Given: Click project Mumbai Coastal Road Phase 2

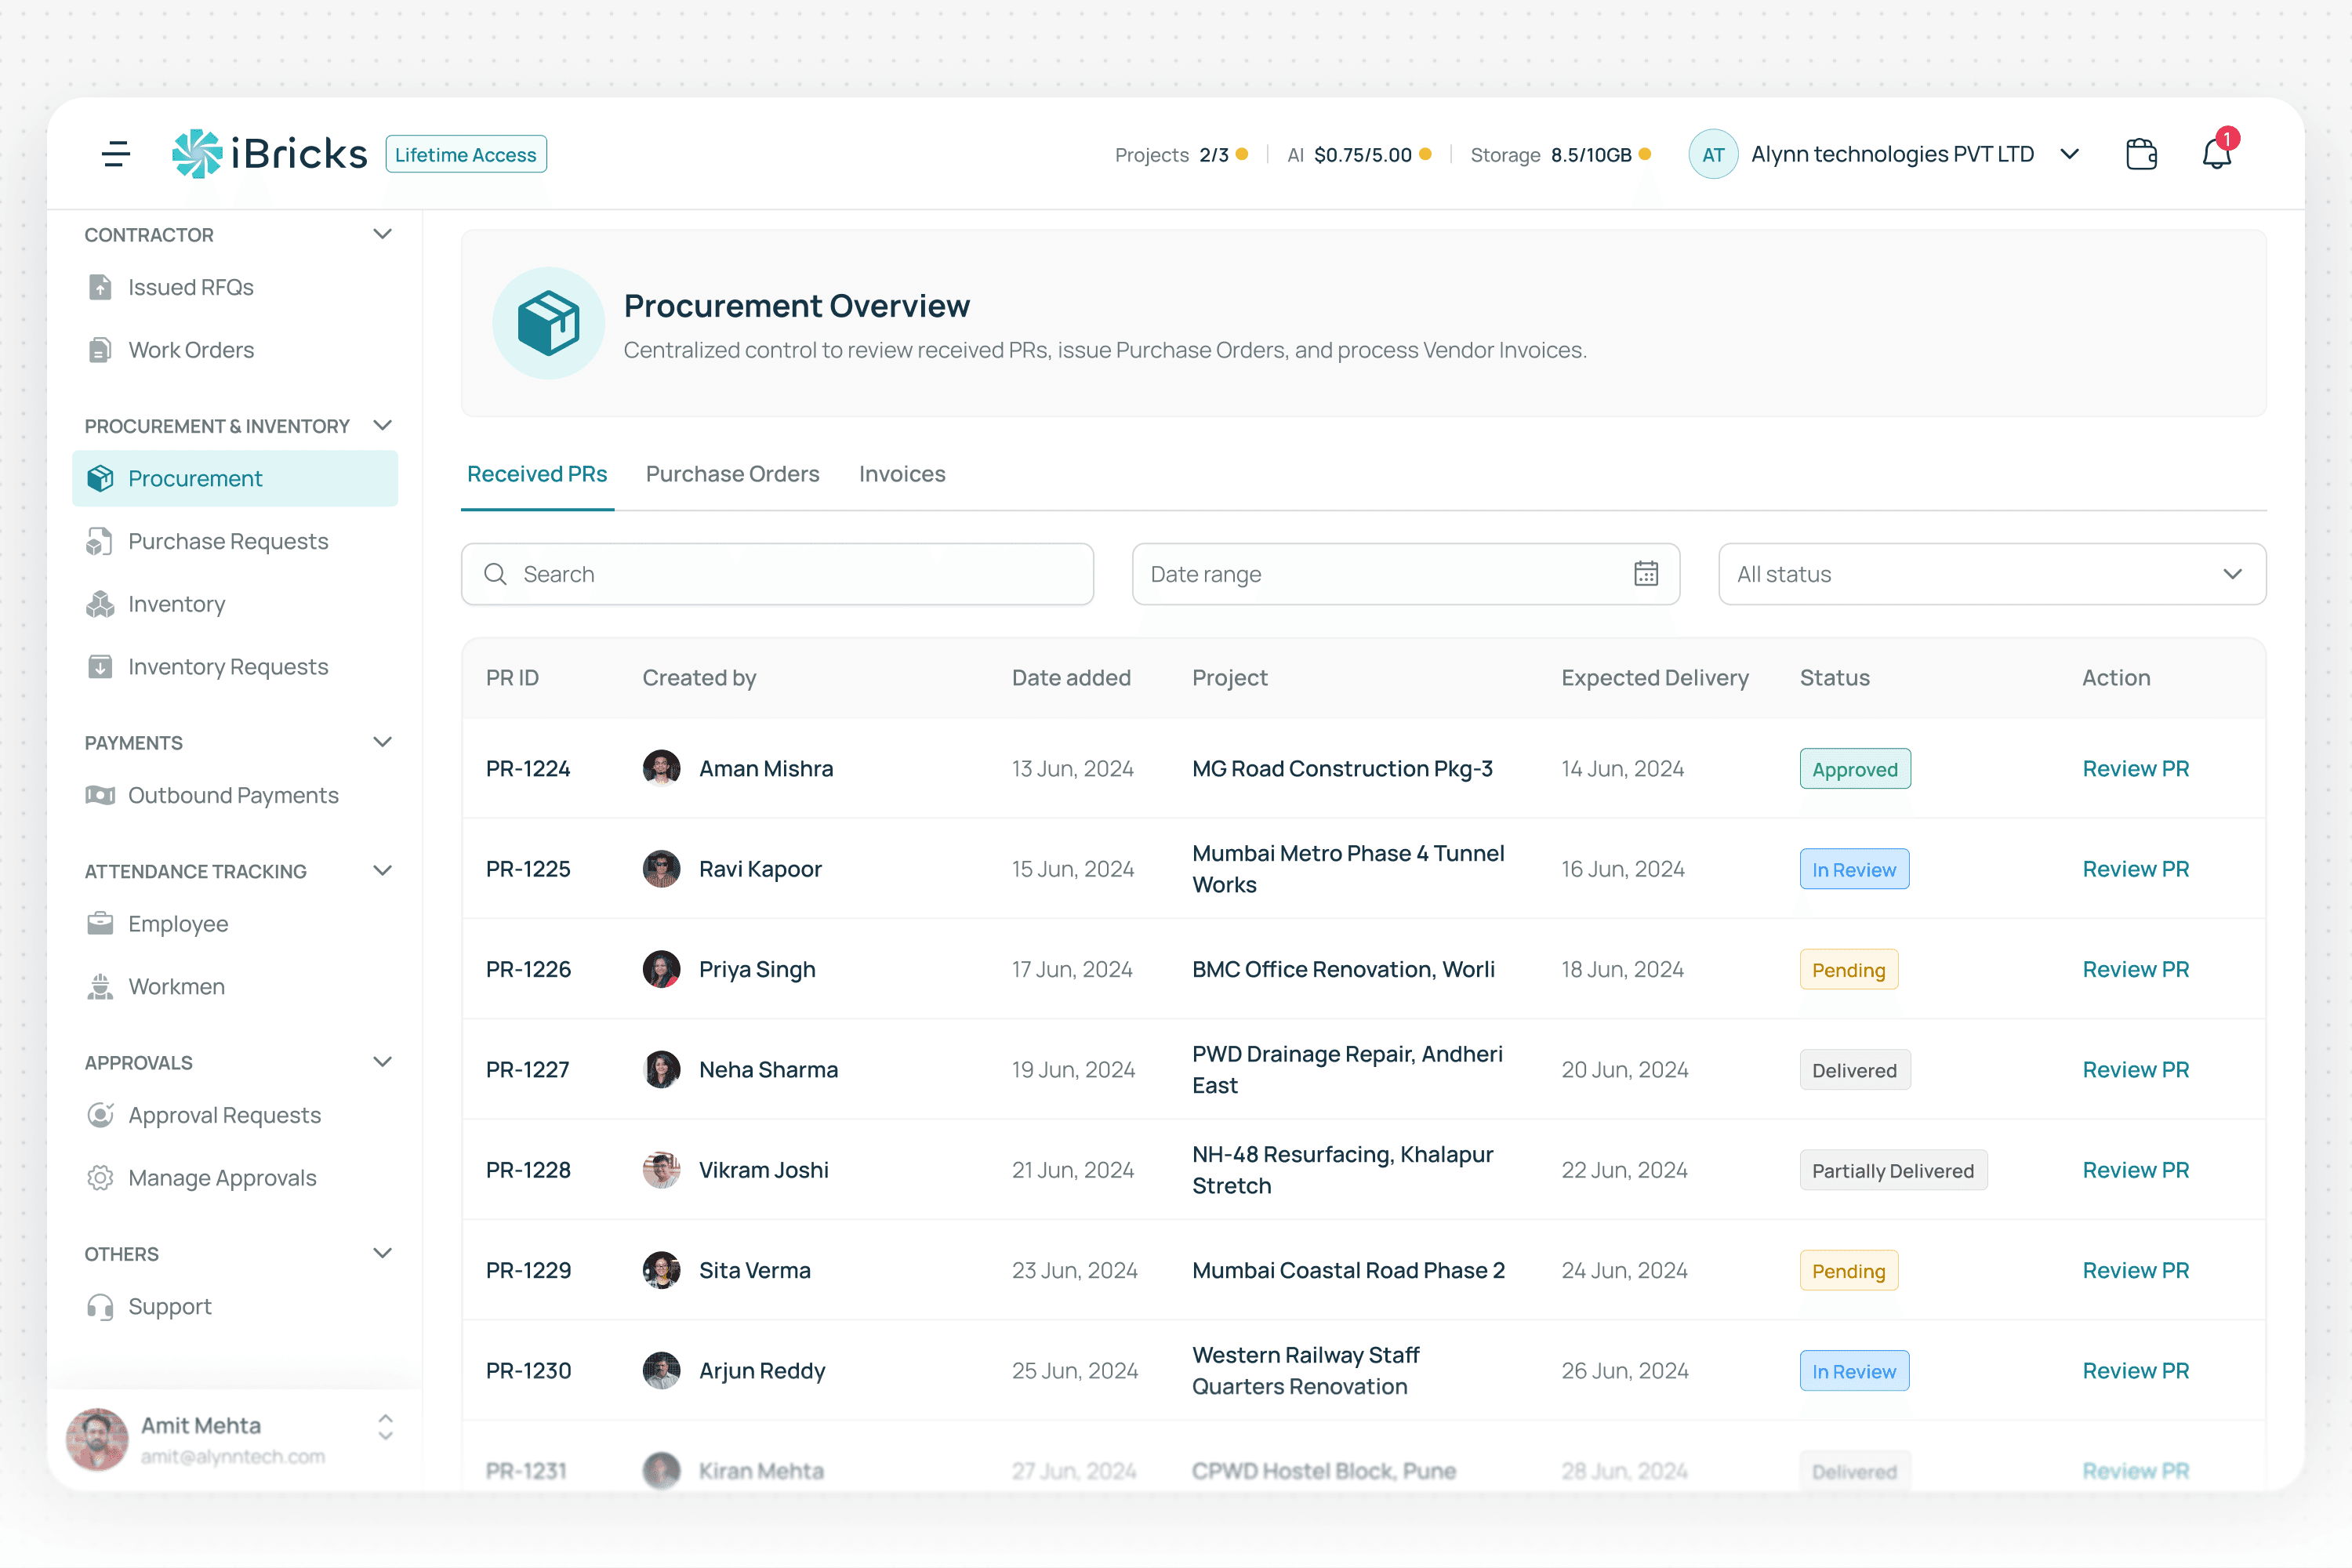Looking at the screenshot, I should (x=1348, y=1270).
